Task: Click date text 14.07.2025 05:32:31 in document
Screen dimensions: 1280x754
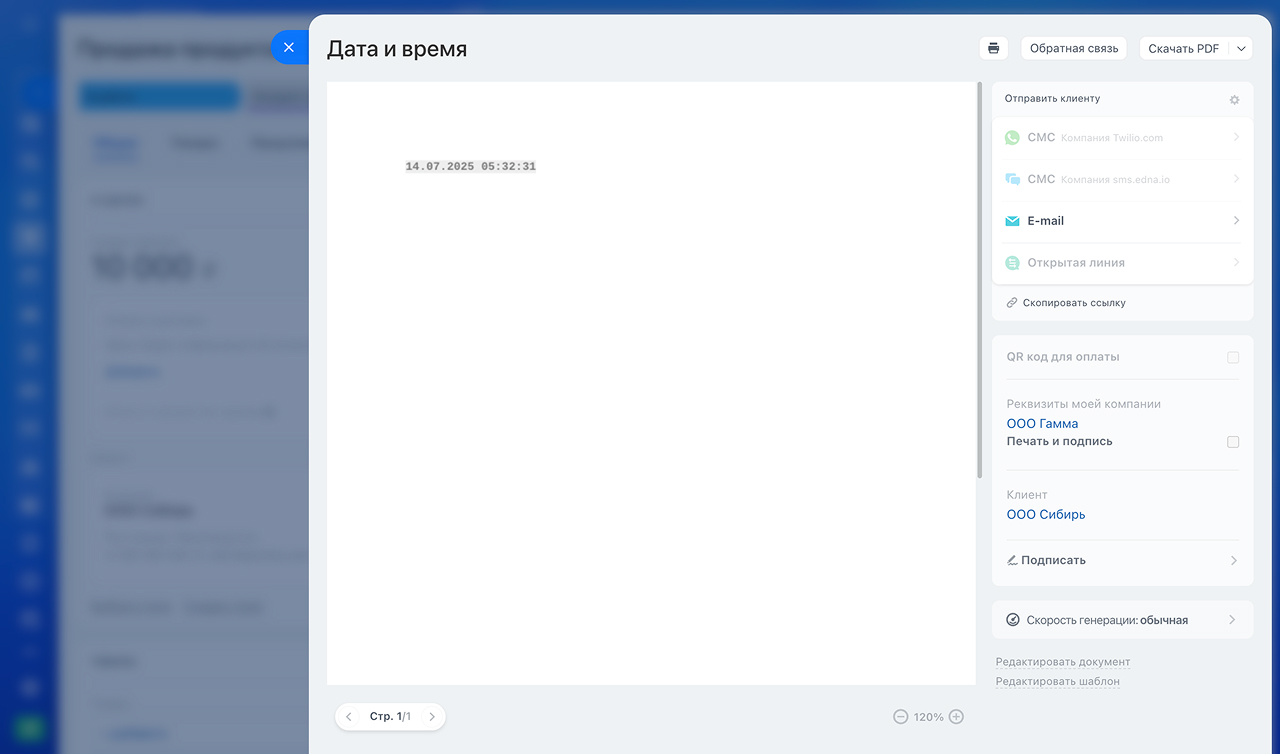Action: click(x=471, y=167)
